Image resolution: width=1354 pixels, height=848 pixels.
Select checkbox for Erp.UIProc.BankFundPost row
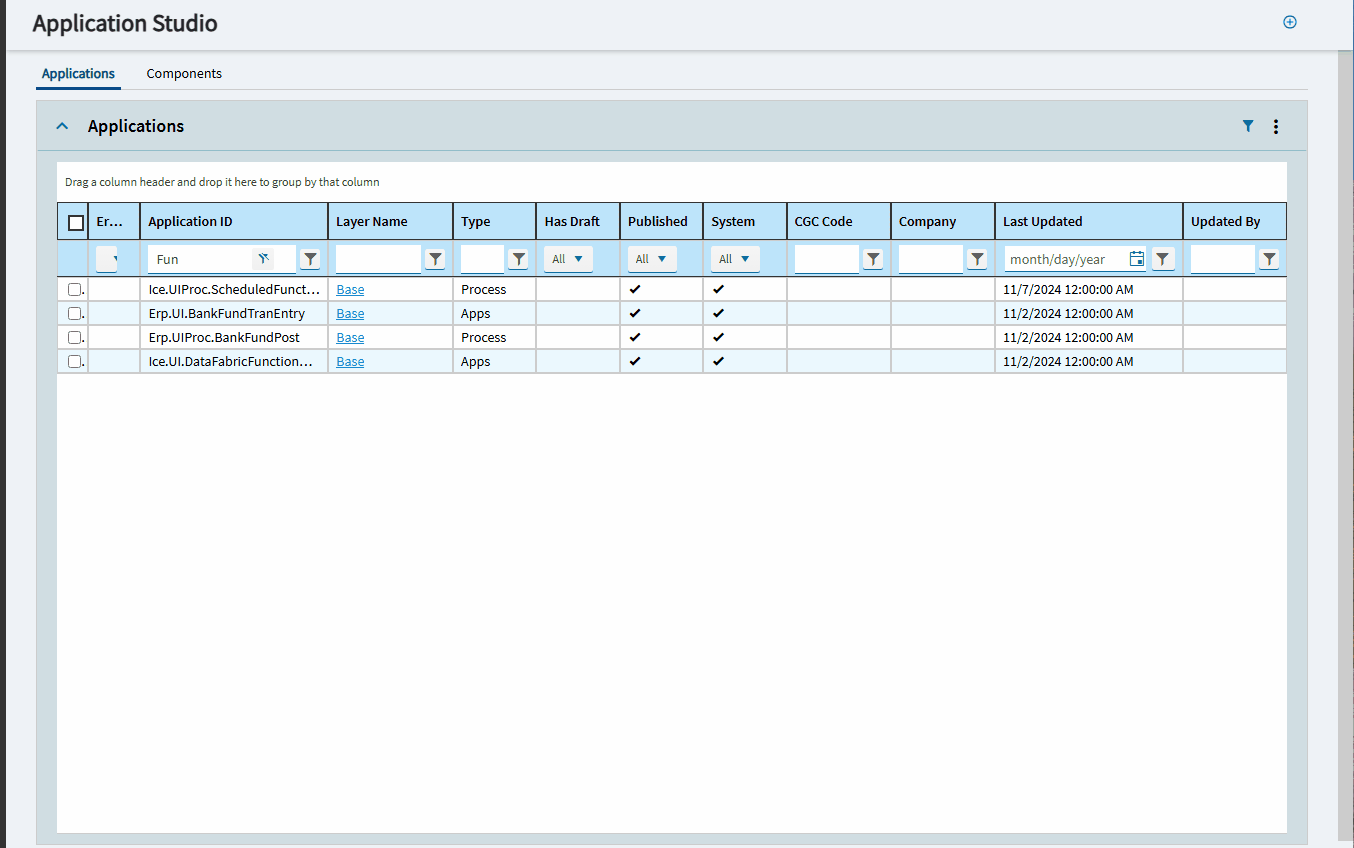pyautogui.click(x=75, y=337)
